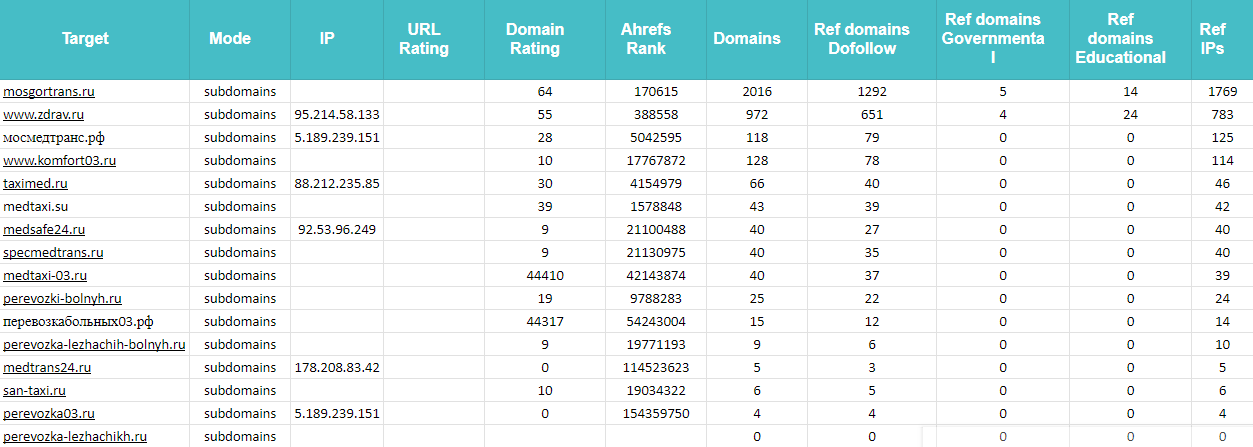Visit the specmedtrans.ru link
The height and width of the screenshot is (447, 1253).
pos(53,253)
